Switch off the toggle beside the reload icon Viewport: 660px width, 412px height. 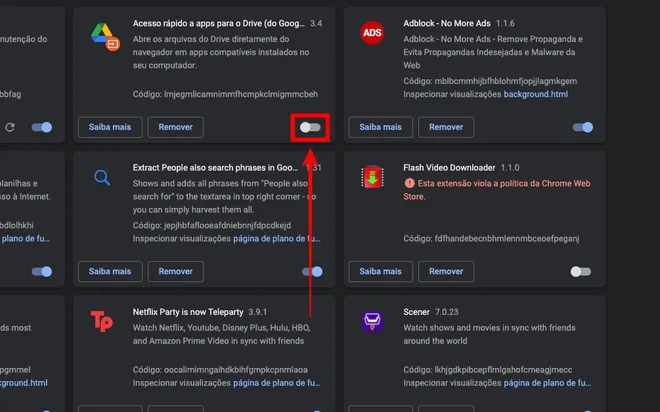point(42,127)
